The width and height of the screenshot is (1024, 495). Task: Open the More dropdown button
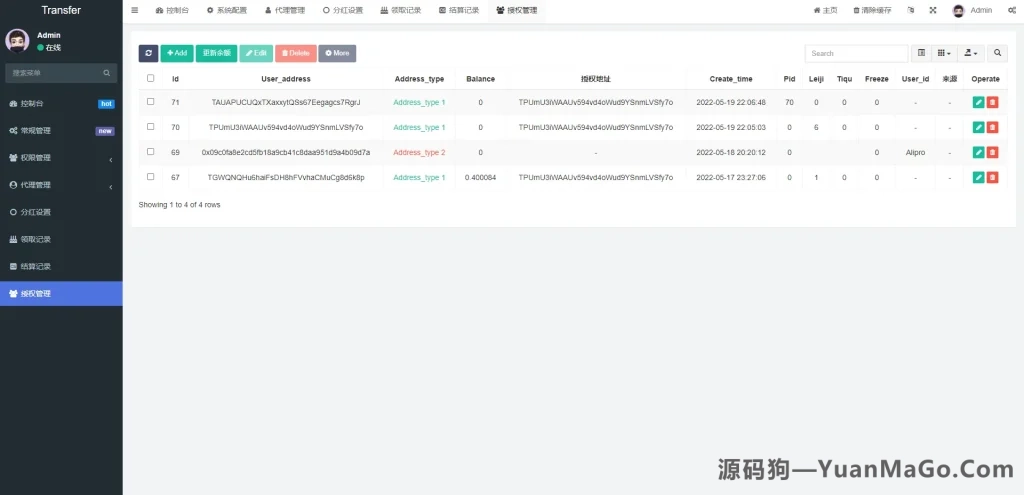pos(337,54)
